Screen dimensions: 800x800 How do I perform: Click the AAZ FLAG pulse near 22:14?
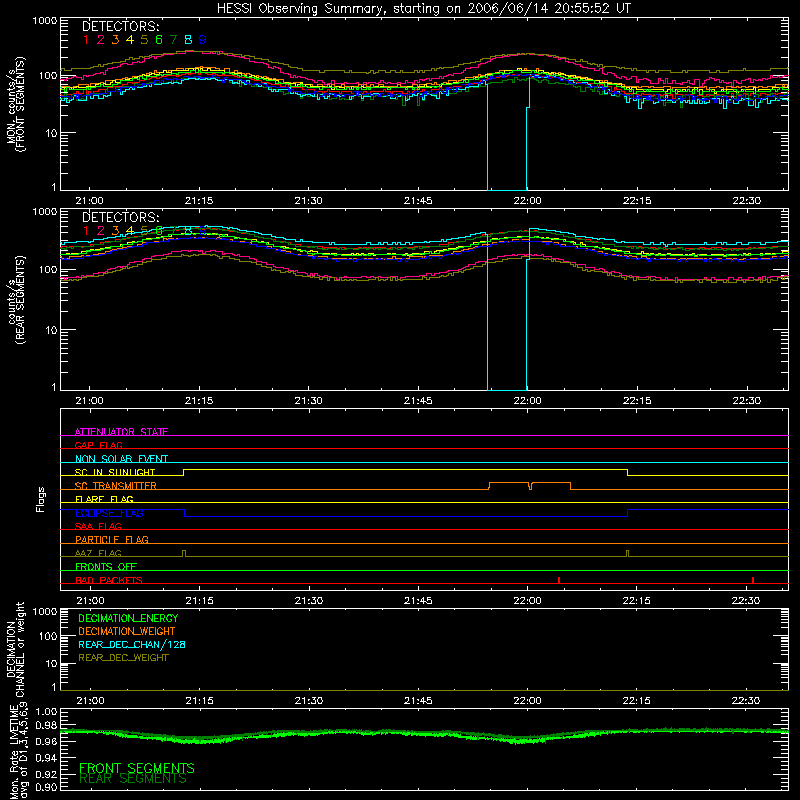(x=627, y=554)
